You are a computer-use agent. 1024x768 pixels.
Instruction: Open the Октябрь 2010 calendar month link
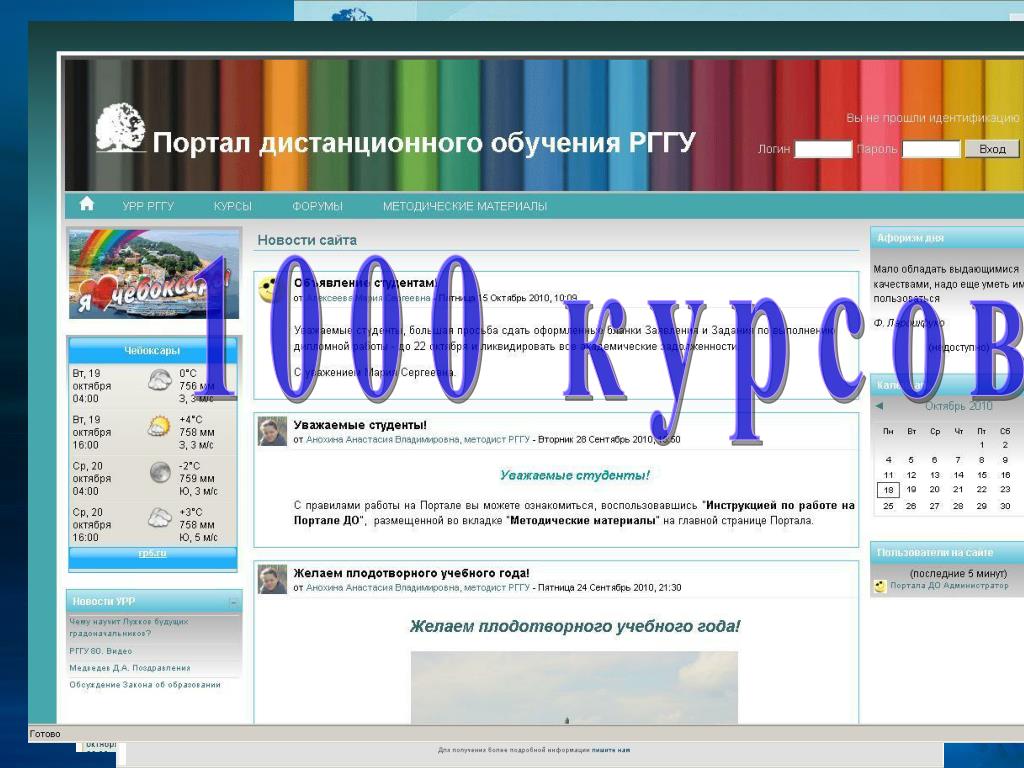(x=958, y=406)
